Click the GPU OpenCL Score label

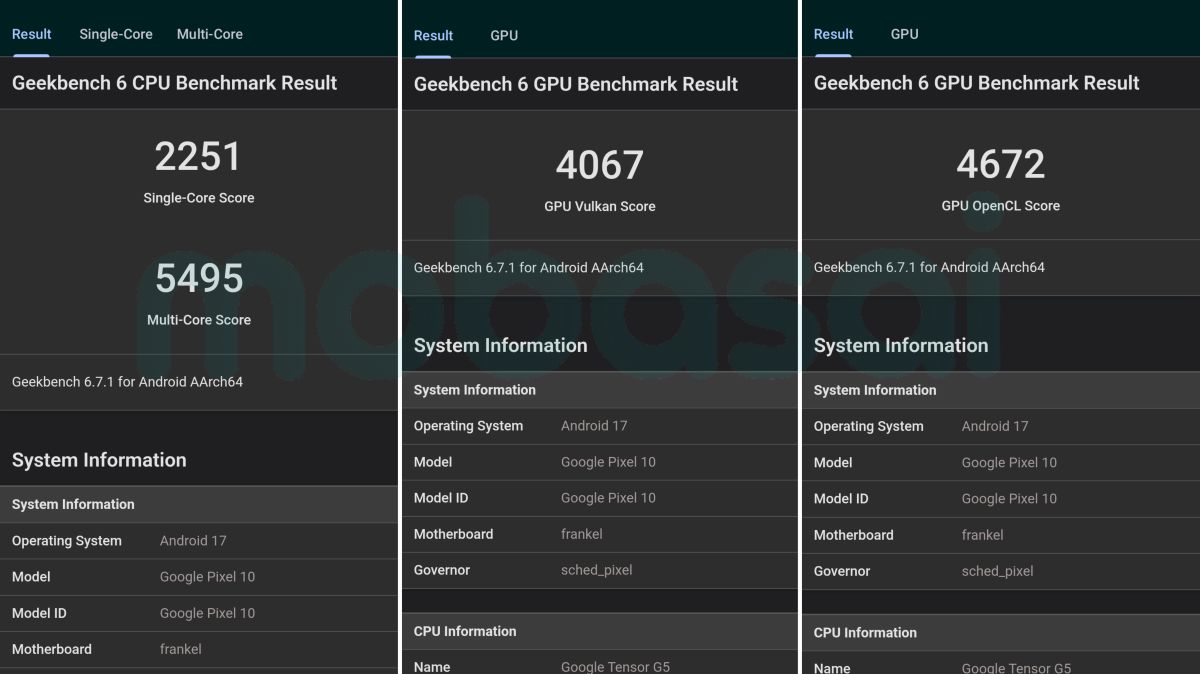coord(1000,205)
